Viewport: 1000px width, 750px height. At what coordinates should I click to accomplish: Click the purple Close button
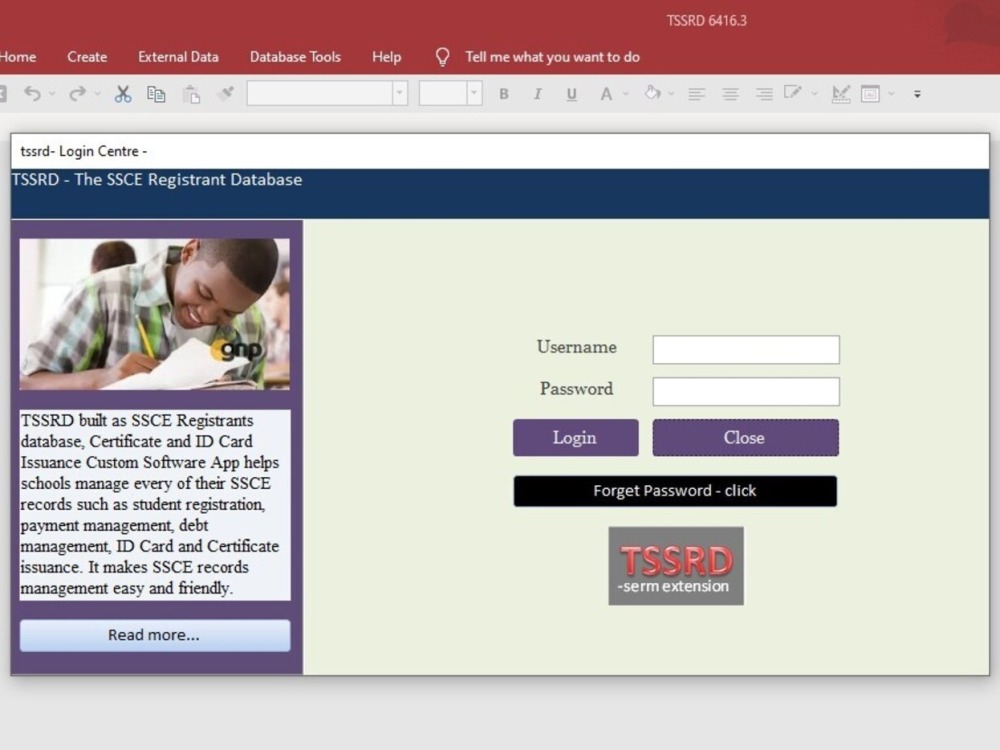[746, 438]
